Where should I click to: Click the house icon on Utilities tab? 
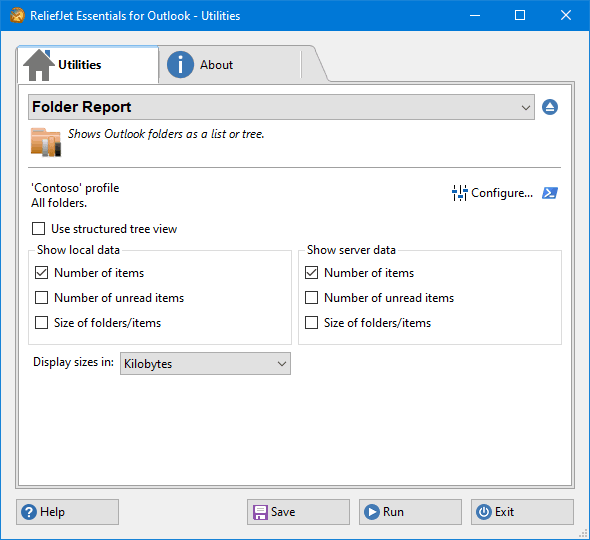[x=38, y=65]
